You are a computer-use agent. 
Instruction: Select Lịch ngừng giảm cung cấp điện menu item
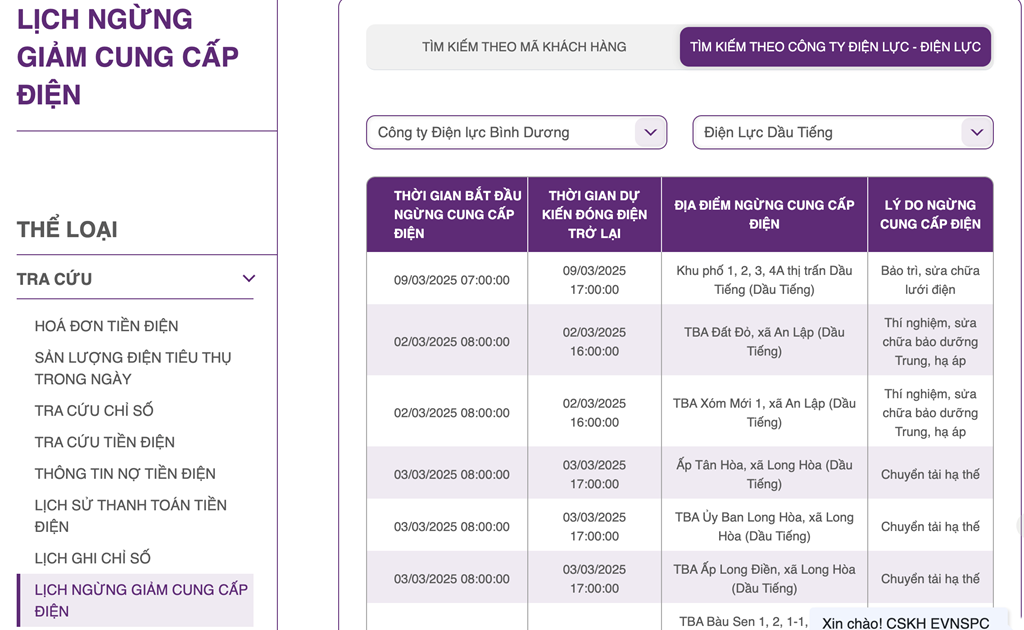click(140, 600)
